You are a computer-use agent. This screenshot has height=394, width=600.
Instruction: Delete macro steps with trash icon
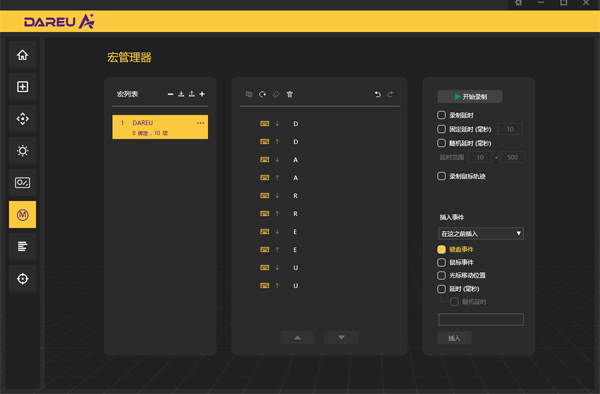[290, 94]
